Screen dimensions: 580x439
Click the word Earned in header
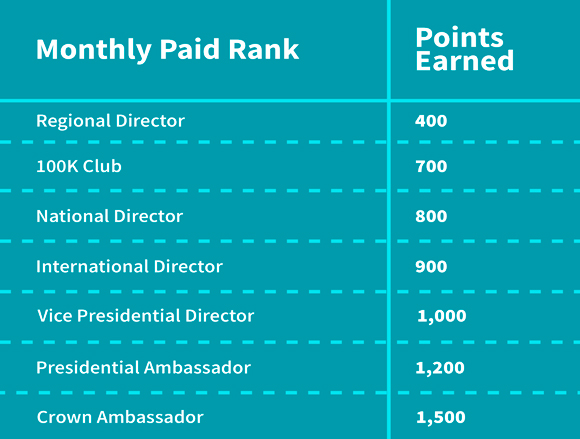point(465,61)
